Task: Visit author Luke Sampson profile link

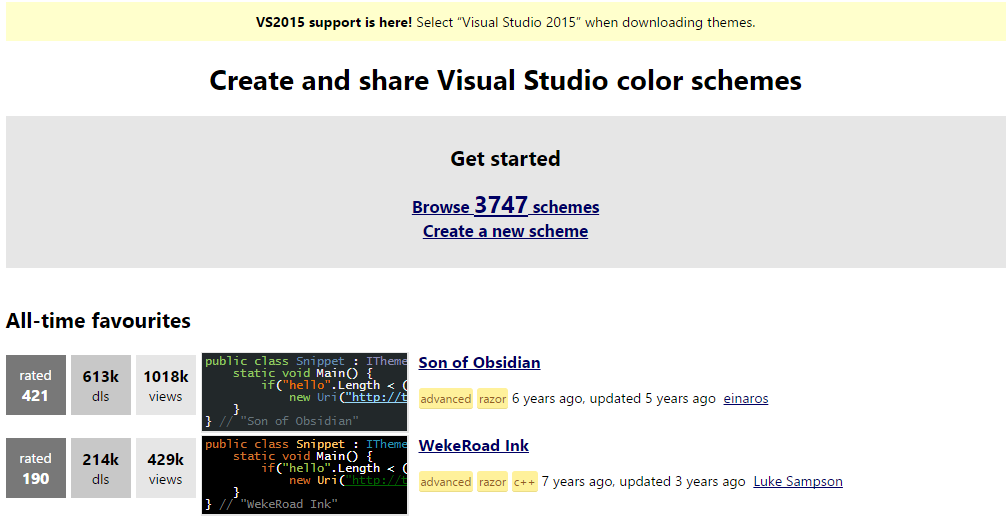Action: (798, 481)
